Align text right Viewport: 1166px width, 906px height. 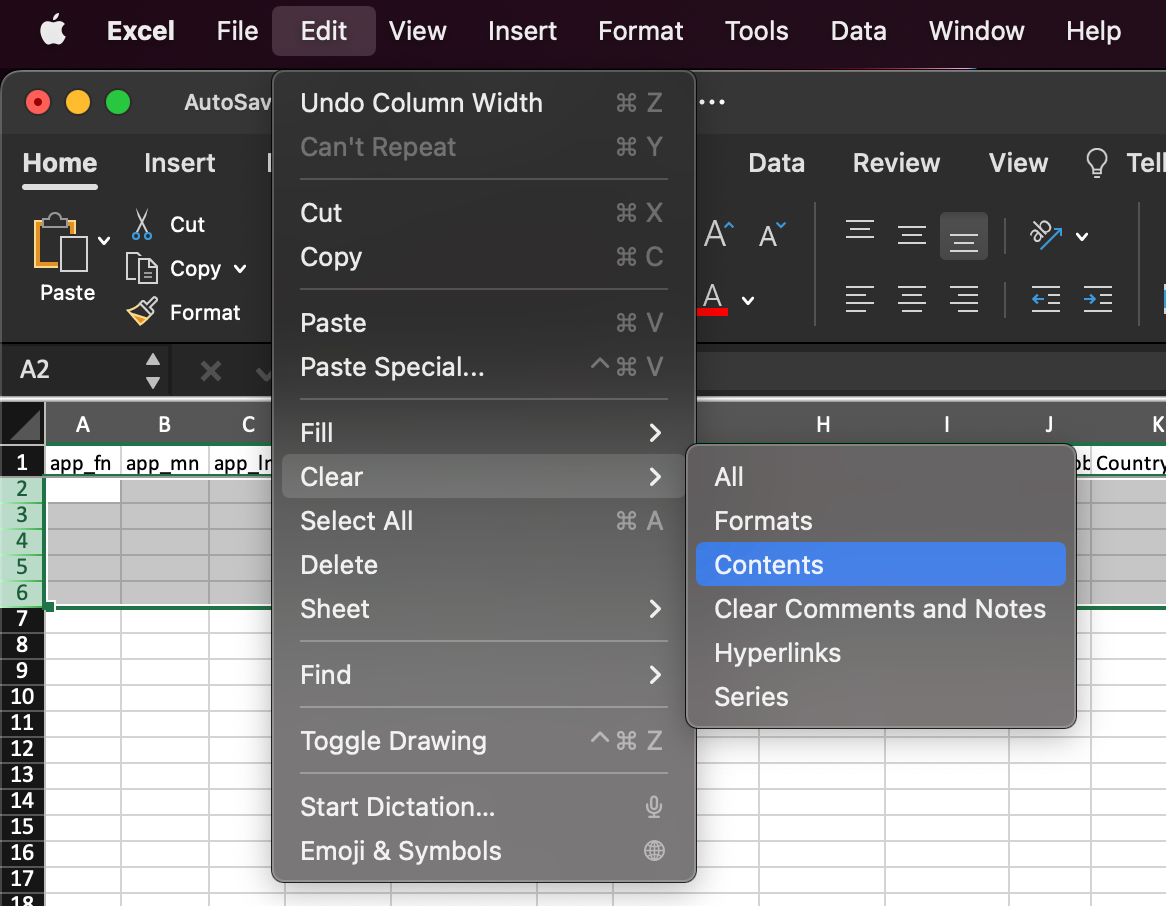964,299
